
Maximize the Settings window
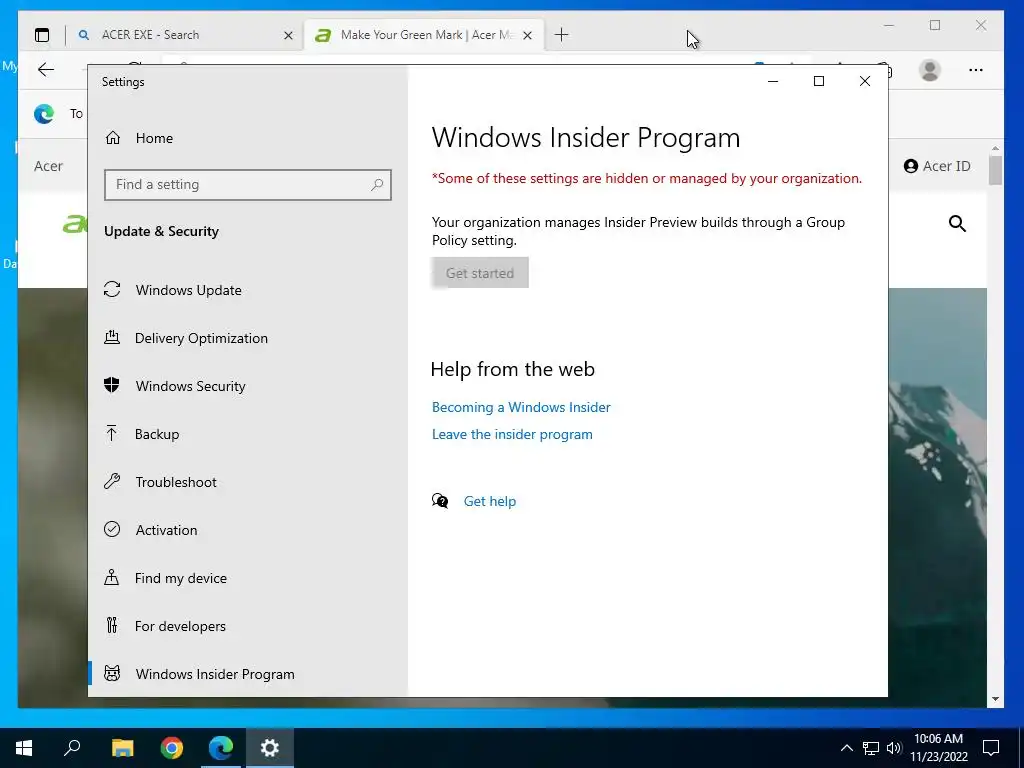[x=819, y=81]
